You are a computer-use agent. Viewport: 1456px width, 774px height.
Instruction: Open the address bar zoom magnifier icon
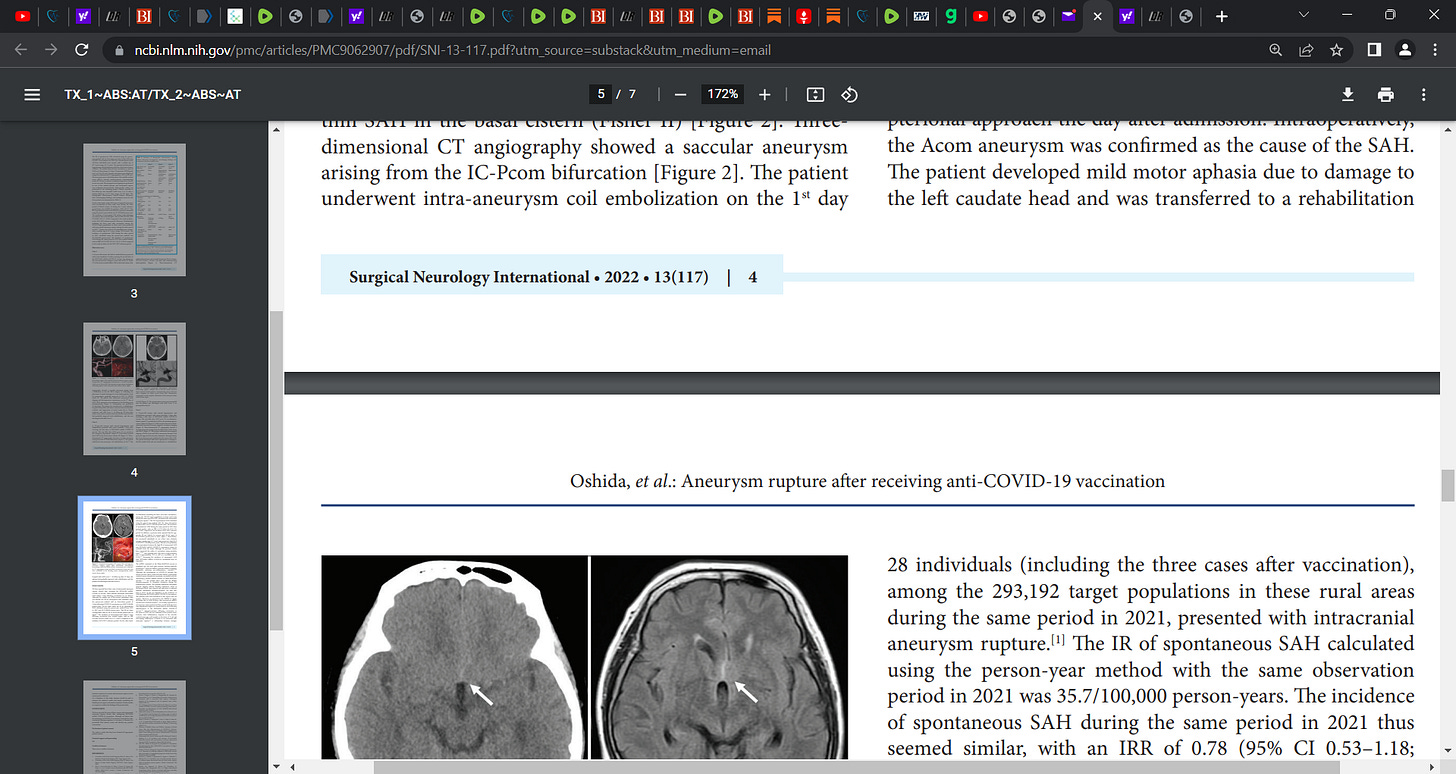(1275, 50)
